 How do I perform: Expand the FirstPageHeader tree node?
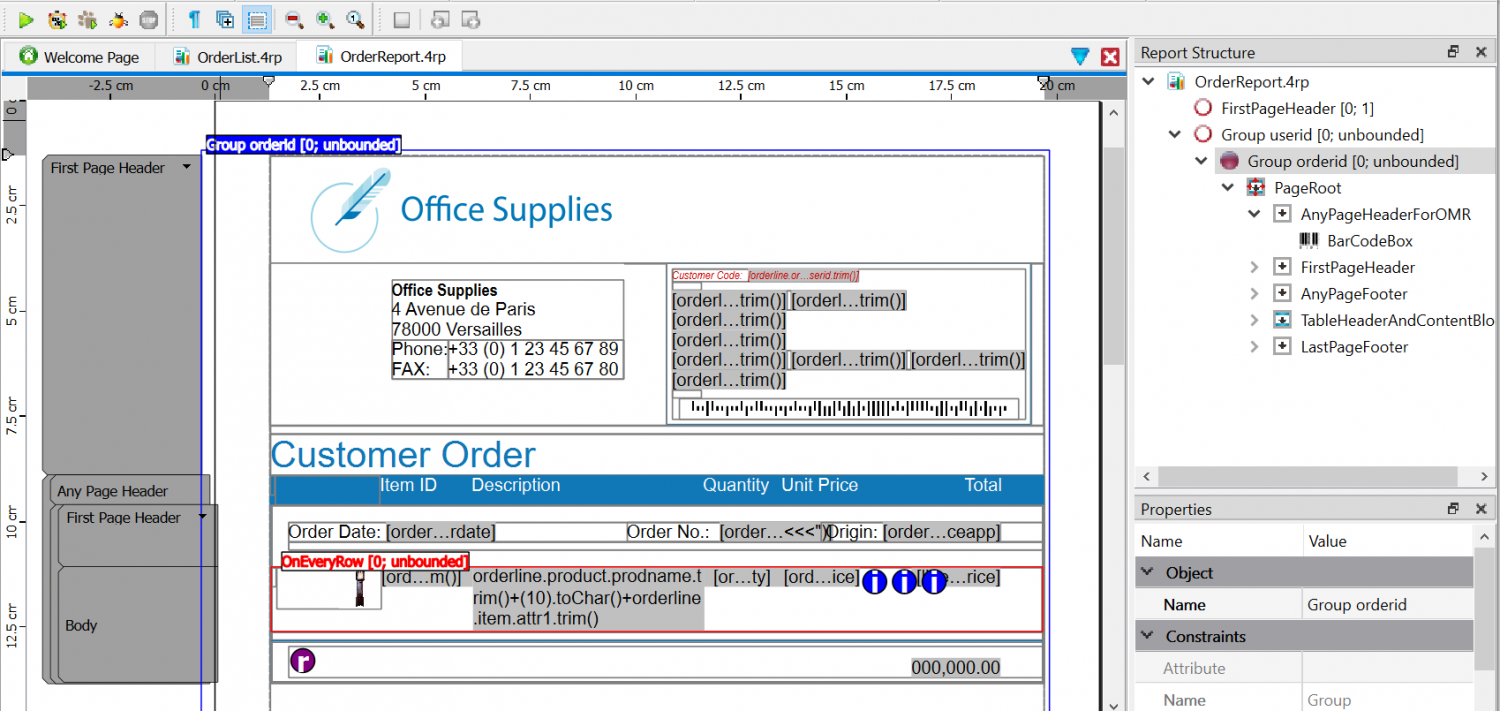pos(1254,267)
